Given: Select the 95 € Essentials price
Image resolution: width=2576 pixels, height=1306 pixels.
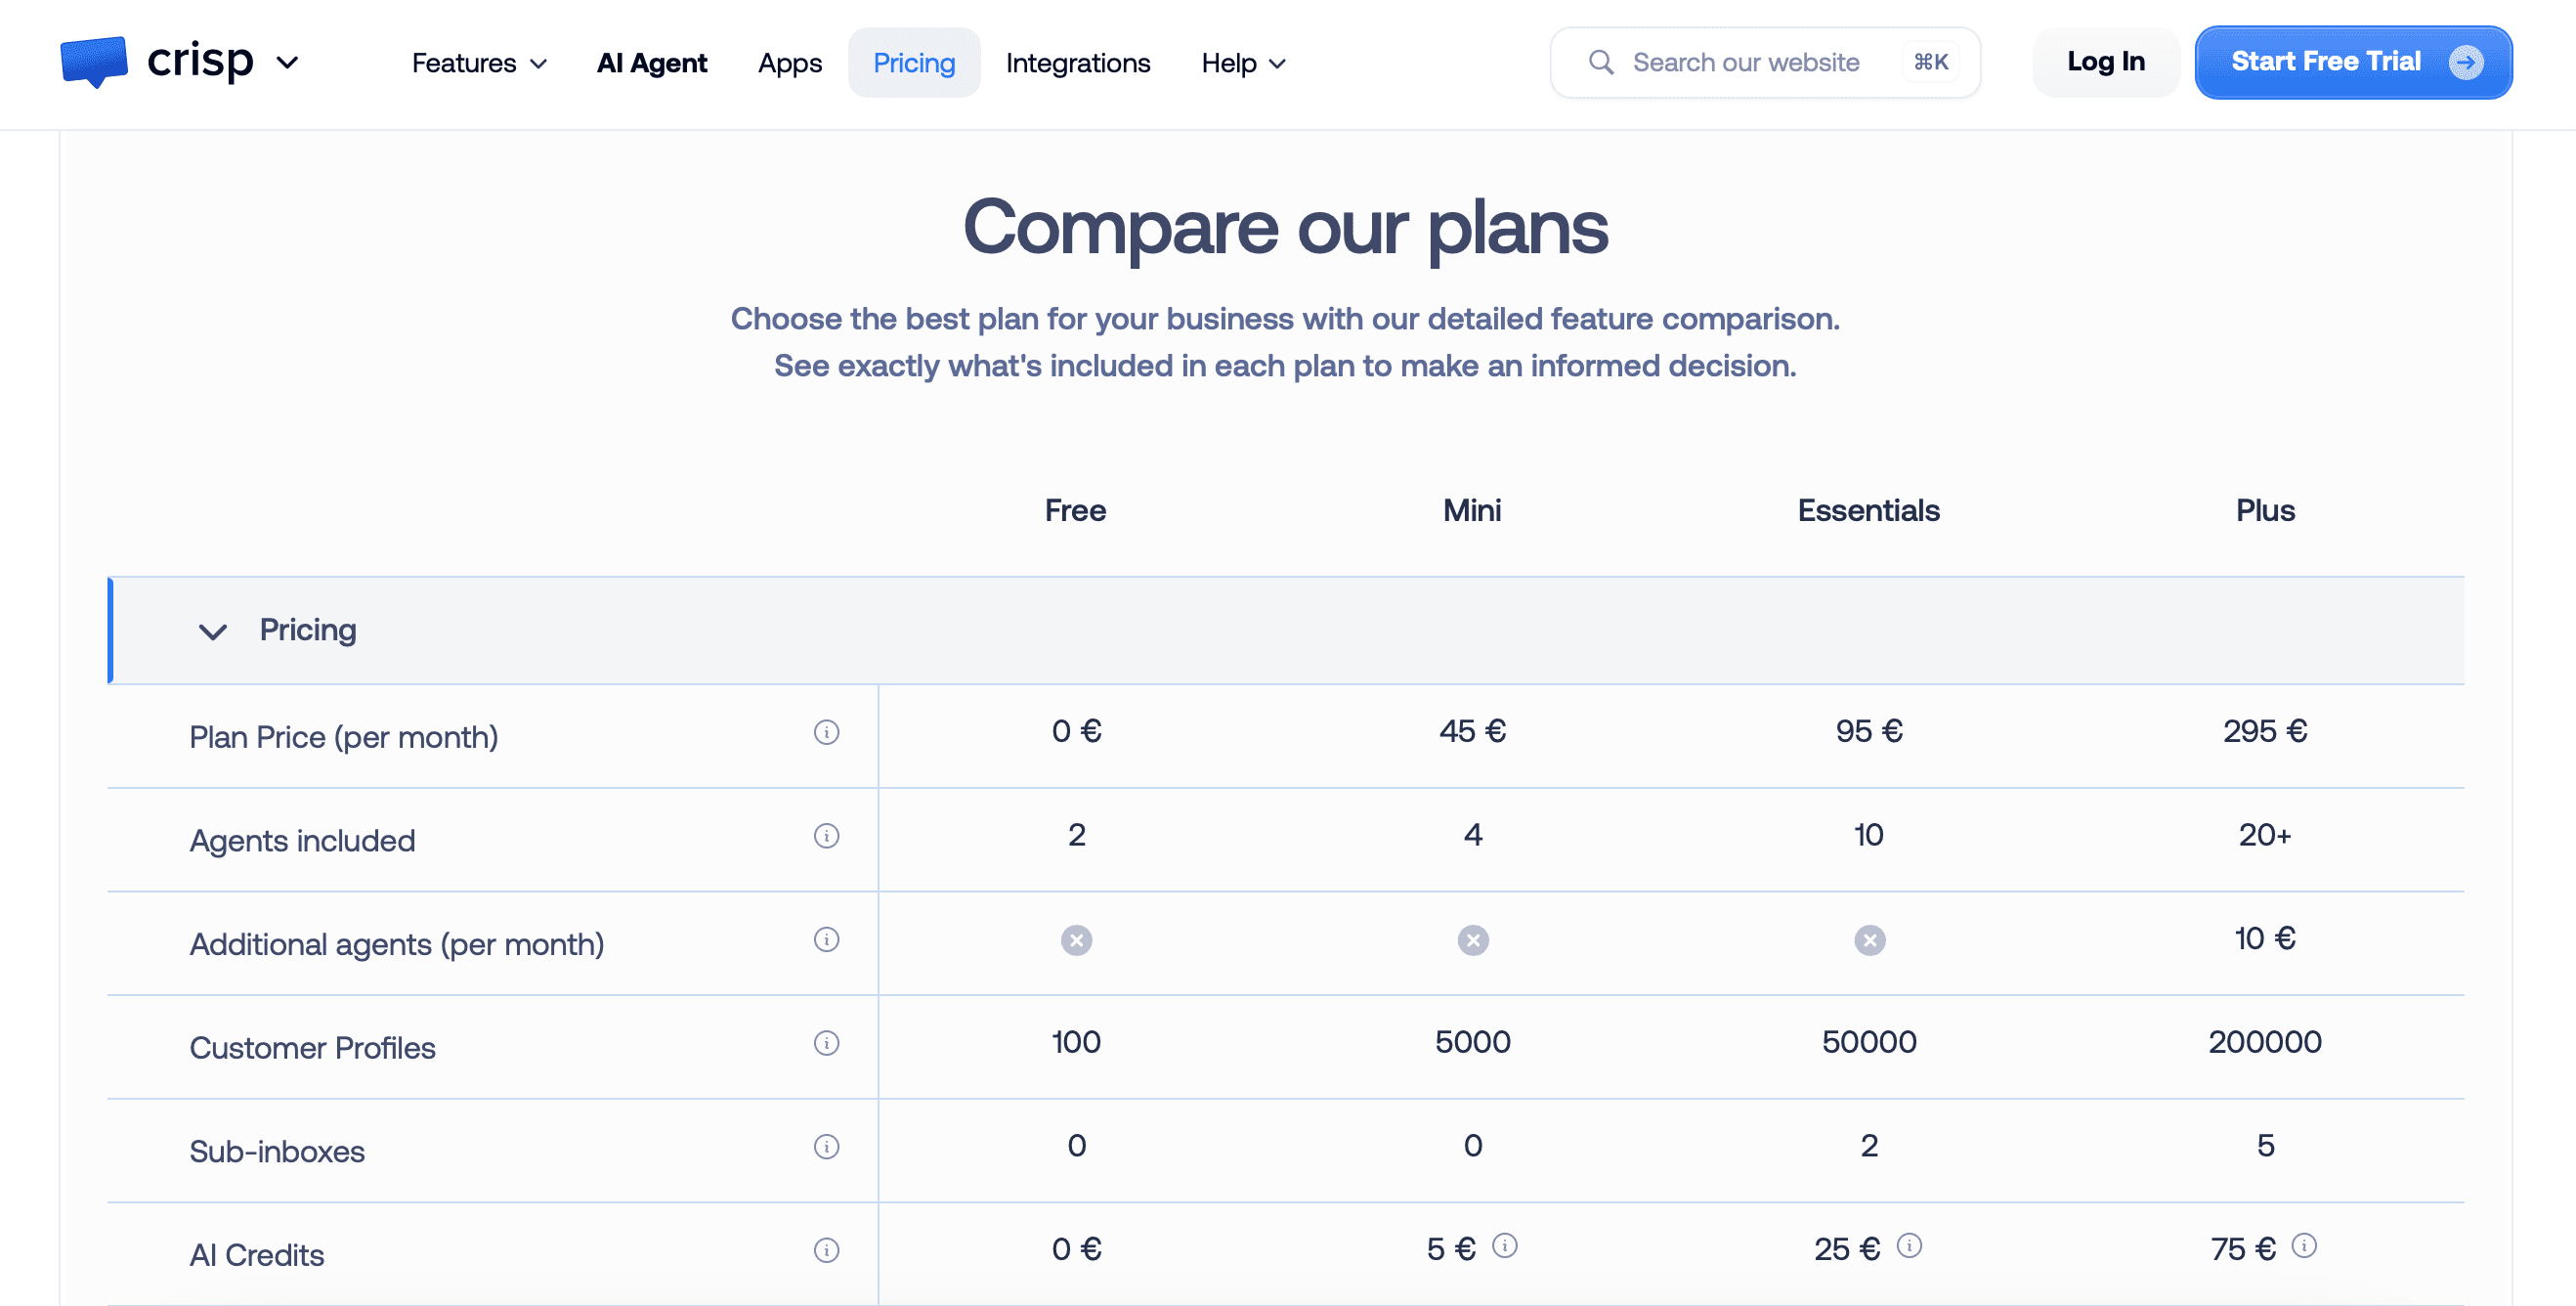Looking at the screenshot, I should click(x=1868, y=731).
